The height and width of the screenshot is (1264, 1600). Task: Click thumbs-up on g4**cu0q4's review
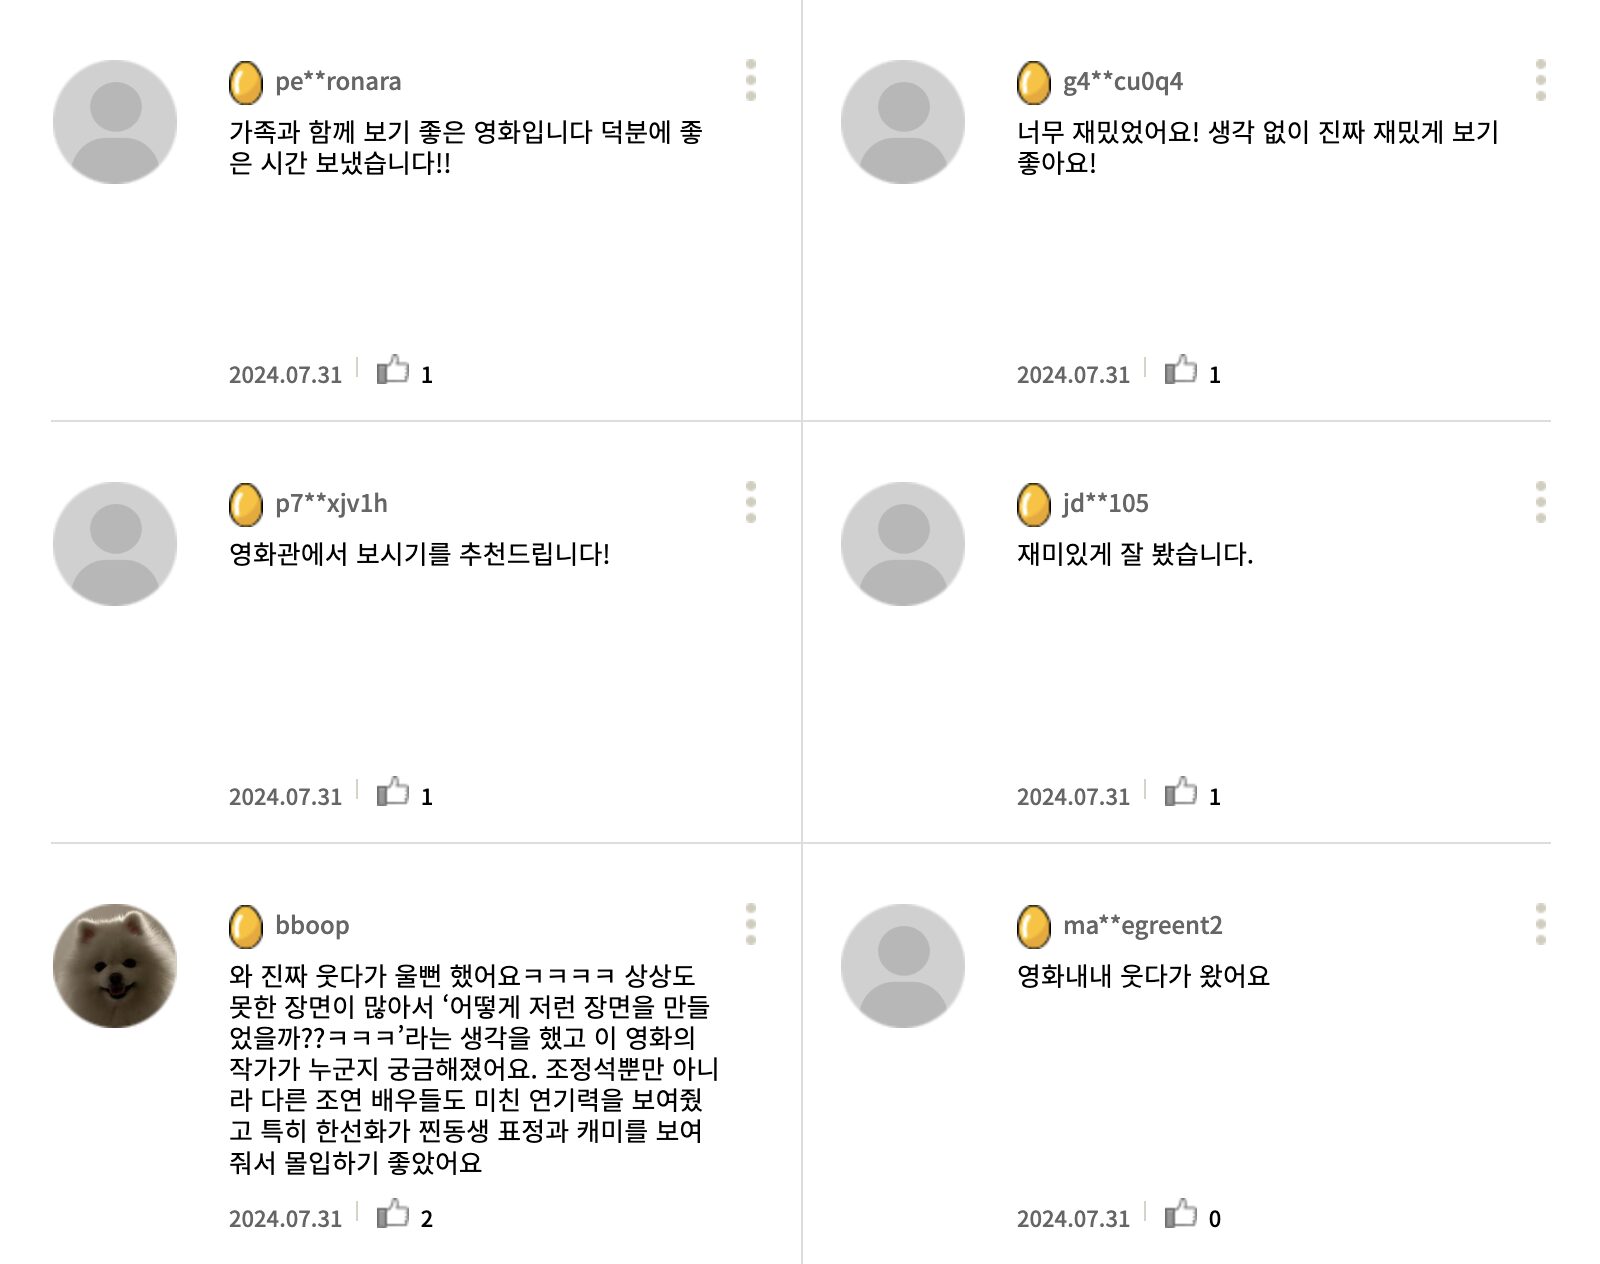point(1181,371)
